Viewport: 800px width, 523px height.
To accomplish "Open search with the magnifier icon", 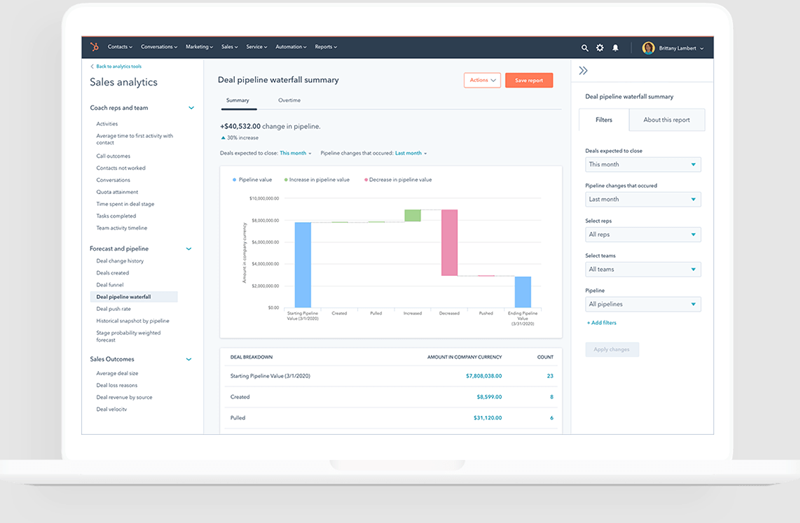I will point(585,47).
